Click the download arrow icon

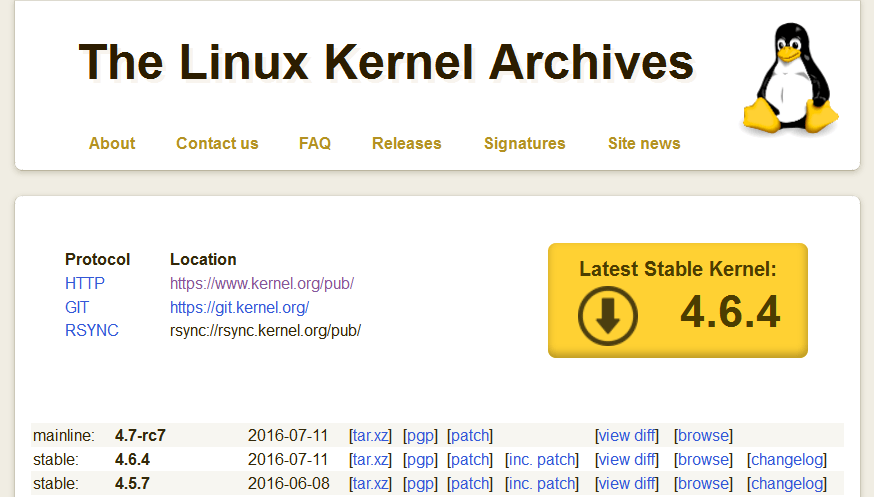[607, 315]
